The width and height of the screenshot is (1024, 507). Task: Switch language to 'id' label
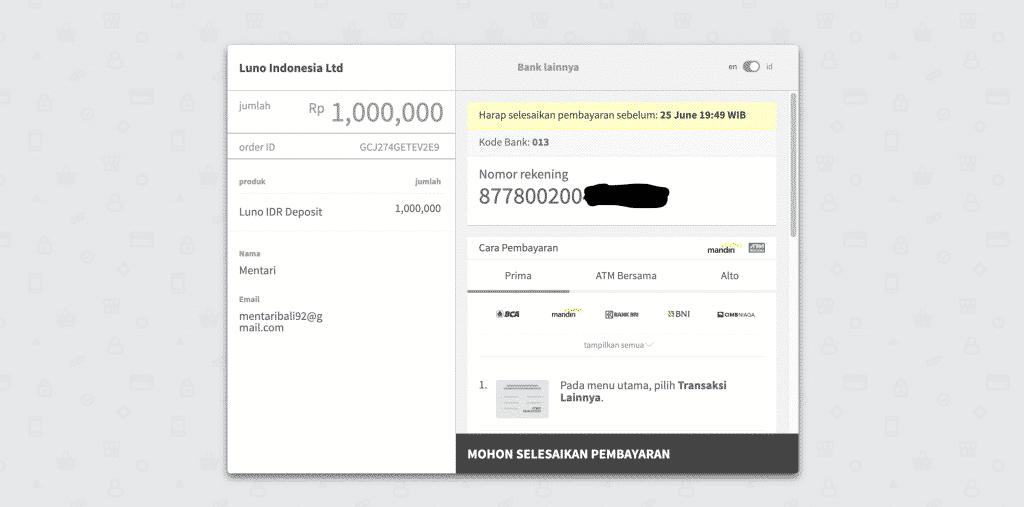769,67
